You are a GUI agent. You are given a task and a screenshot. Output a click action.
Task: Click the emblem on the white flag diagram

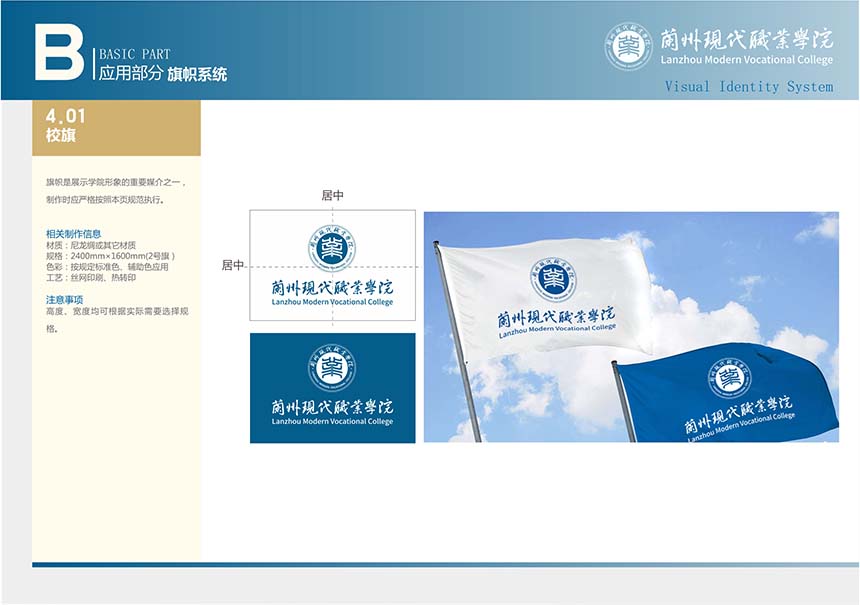click(x=332, y=249)
